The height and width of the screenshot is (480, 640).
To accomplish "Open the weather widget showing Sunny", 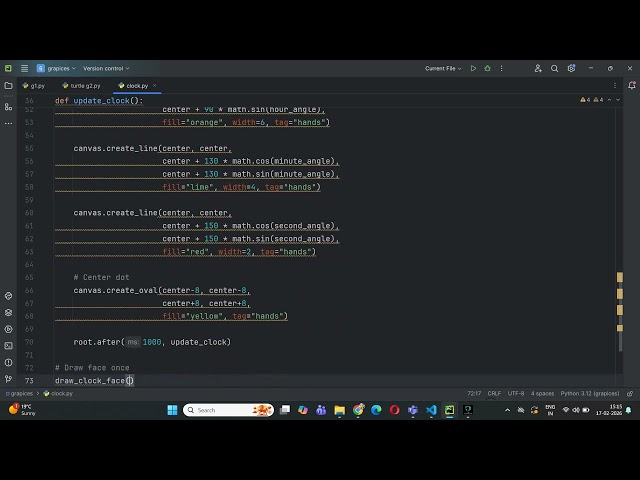I will pyautogui.click(x=22, y=410).
